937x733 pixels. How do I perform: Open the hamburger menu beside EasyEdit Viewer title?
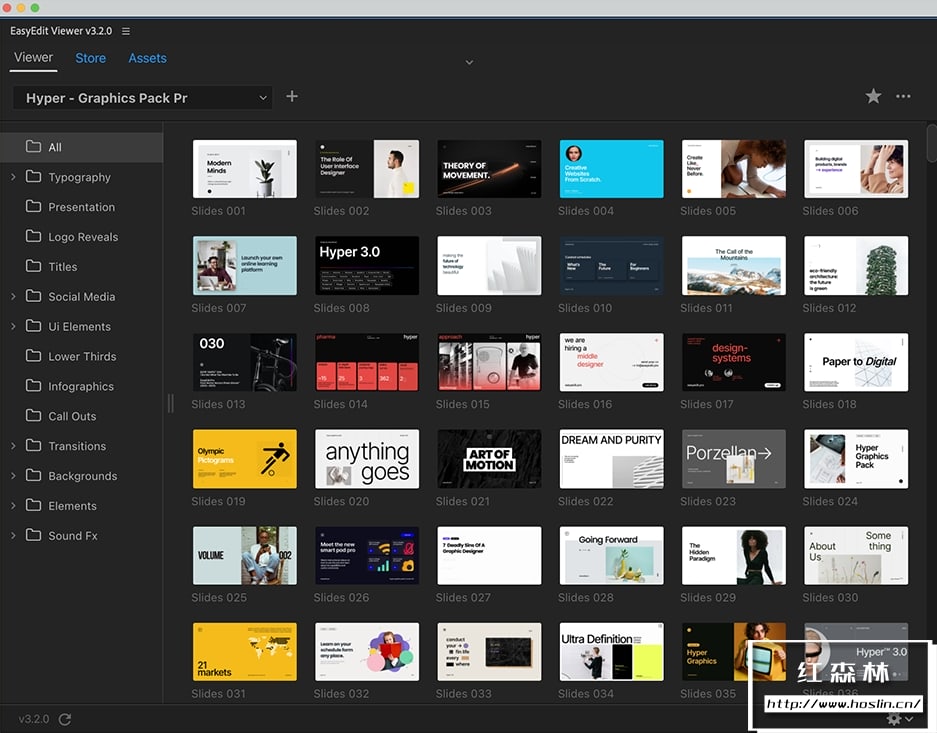coord(126,31)
